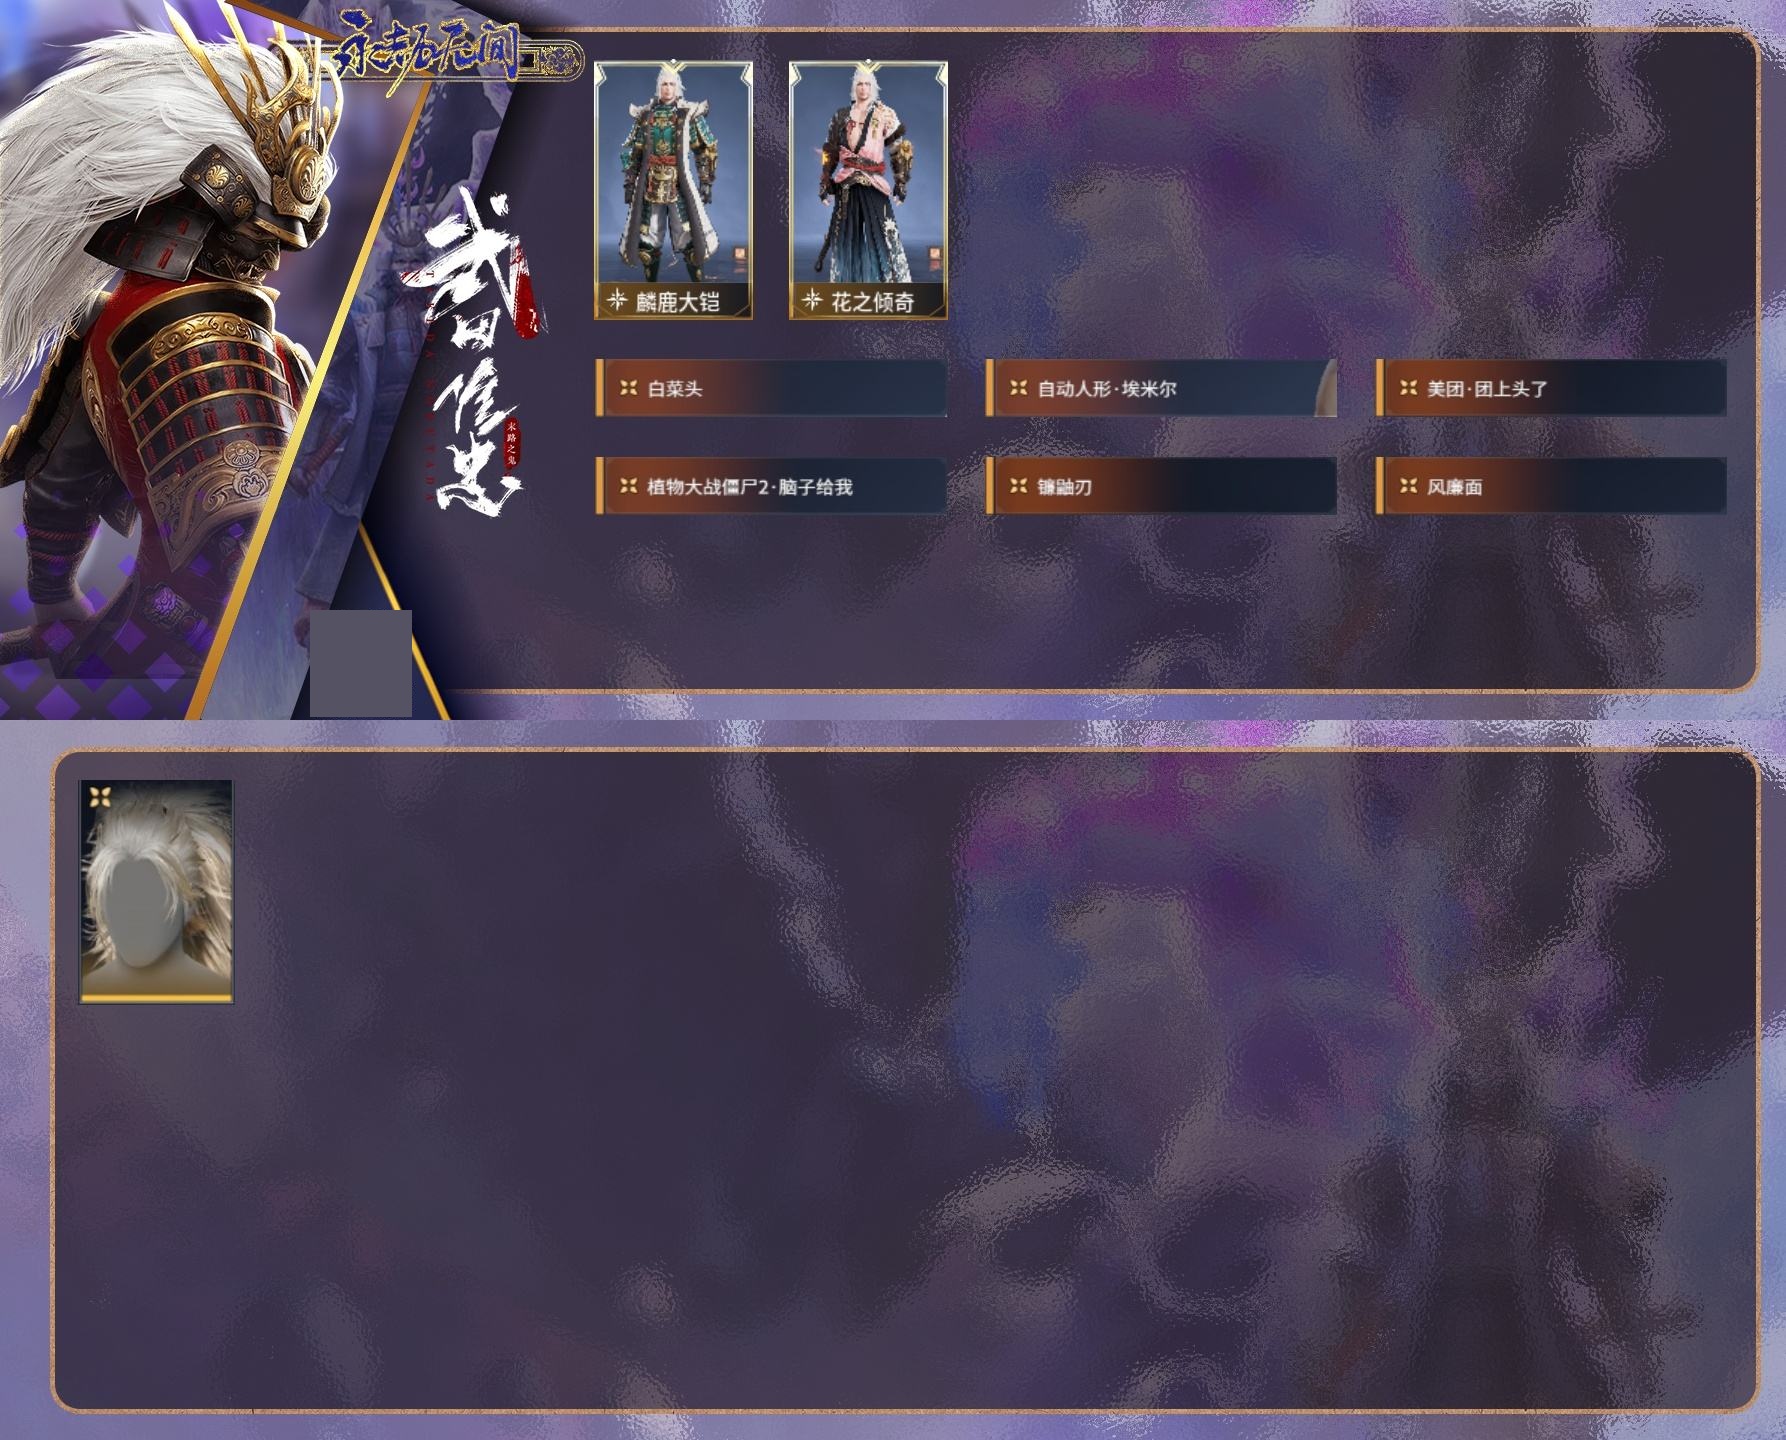
Task: Click the red 末路之鬼 seal stamp
Action: click(x=512, y=445)
